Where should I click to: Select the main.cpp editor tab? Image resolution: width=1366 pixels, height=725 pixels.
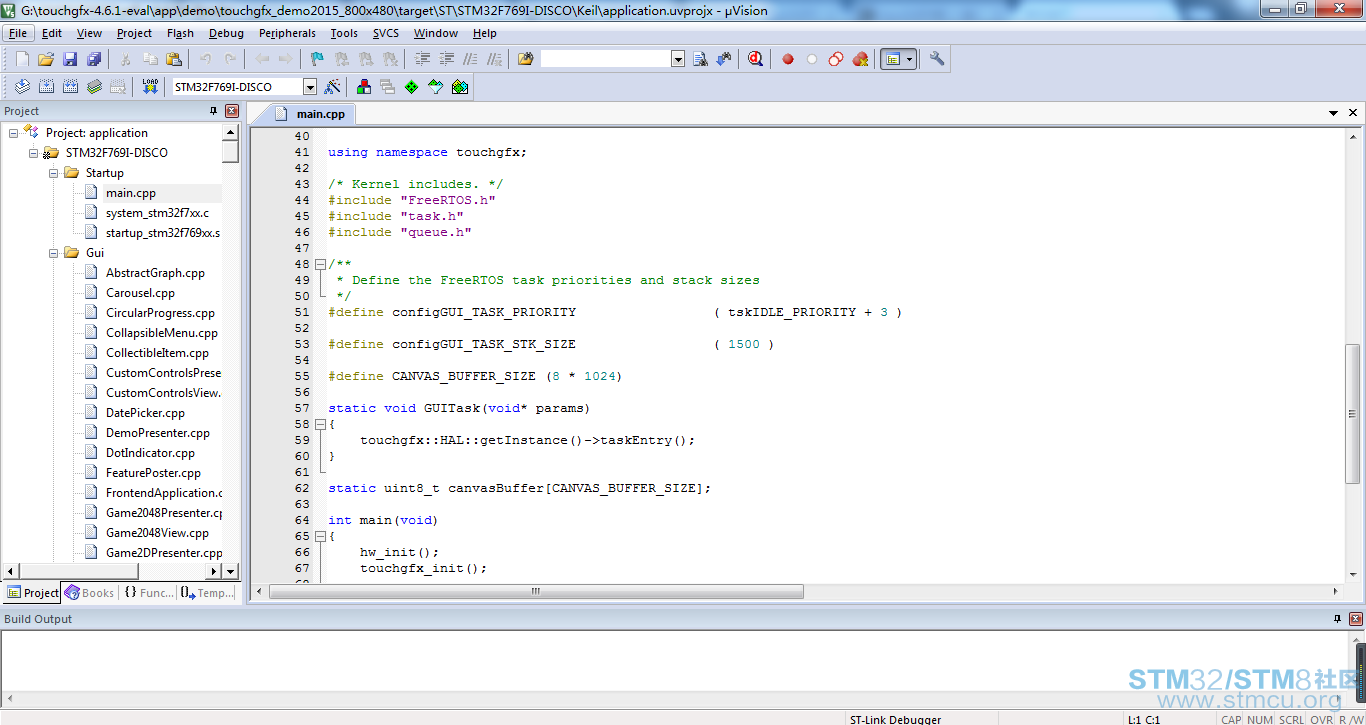(x=310, y=114)
